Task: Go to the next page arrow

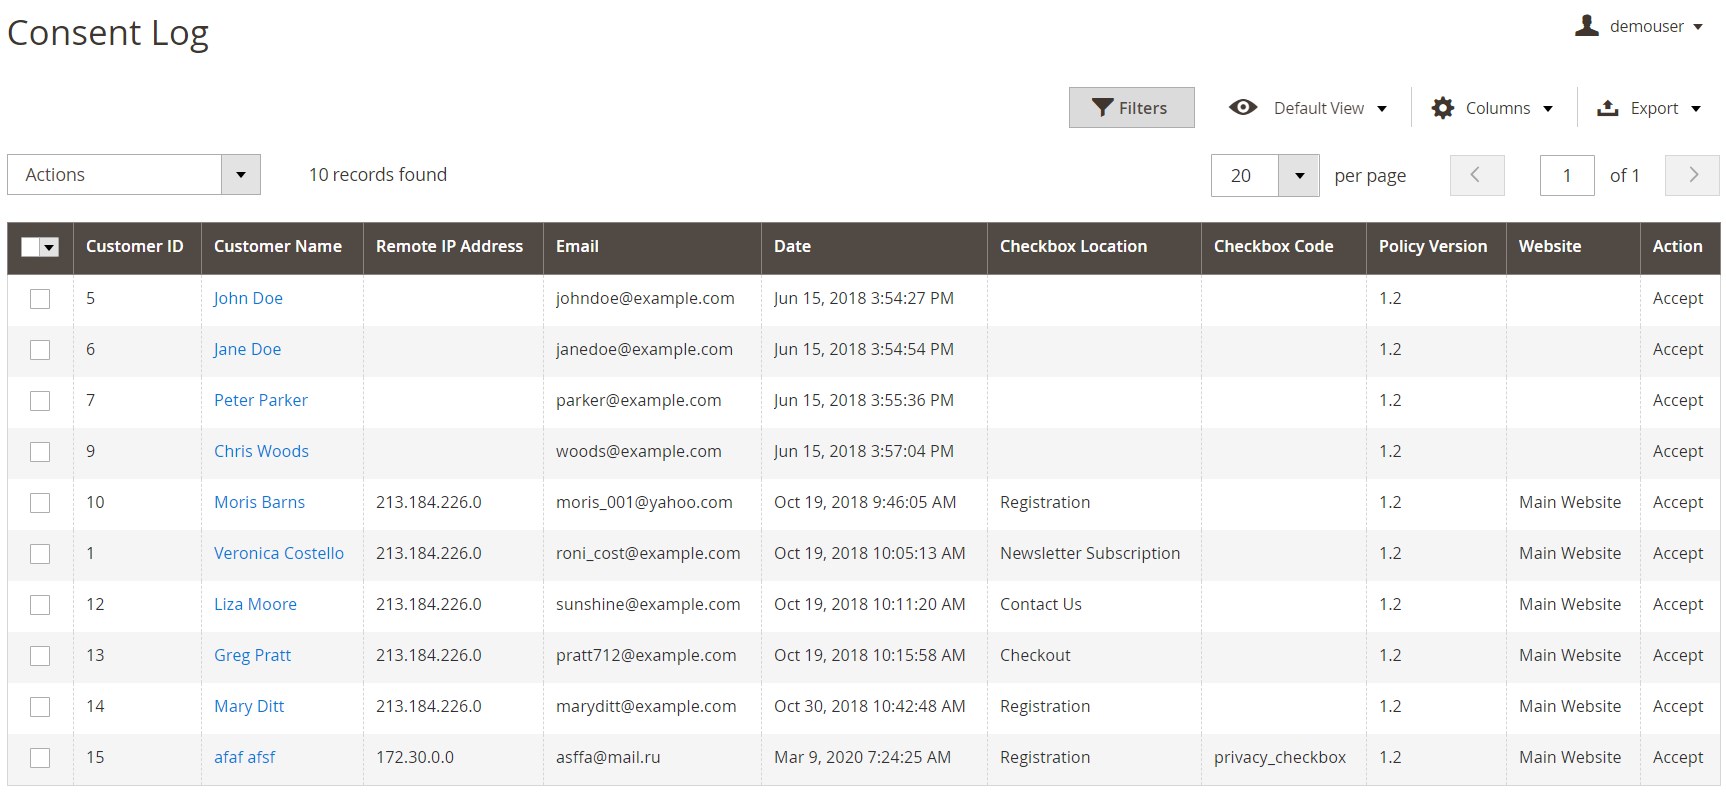Action: click(1692, 175)
